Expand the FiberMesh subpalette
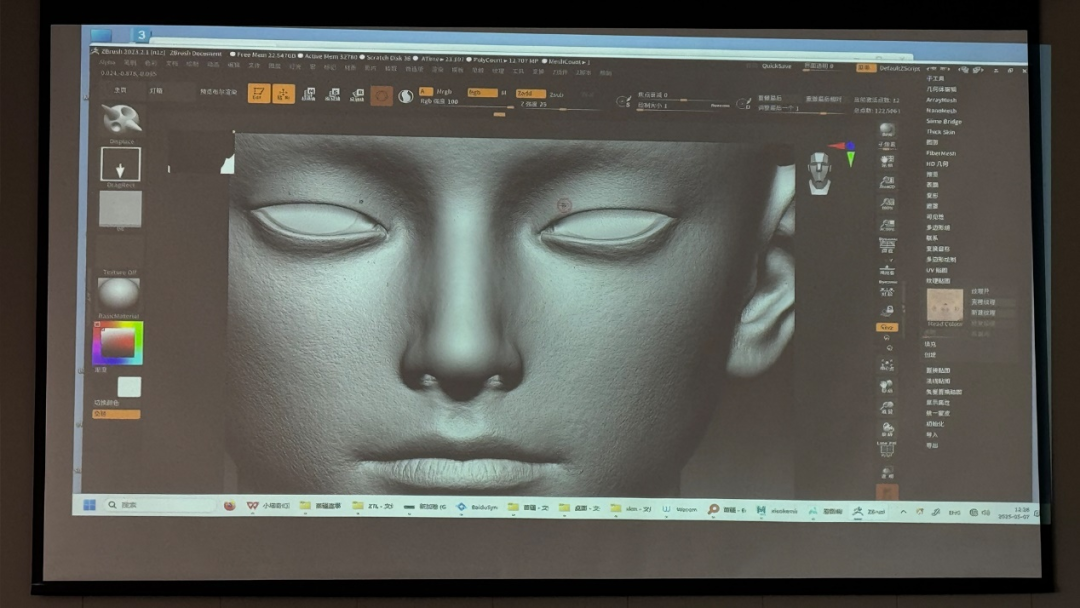 pyautogui.click(x=941, y=153)
